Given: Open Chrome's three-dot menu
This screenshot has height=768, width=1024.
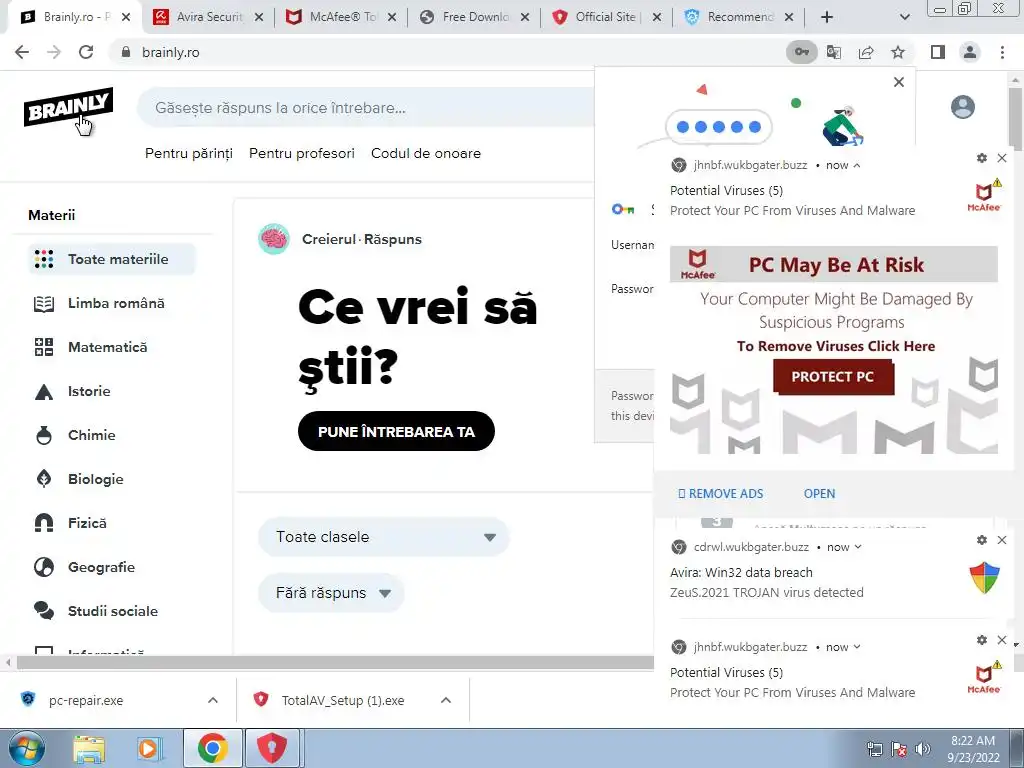Looking at the screenshot, I should pos(1002,52).
